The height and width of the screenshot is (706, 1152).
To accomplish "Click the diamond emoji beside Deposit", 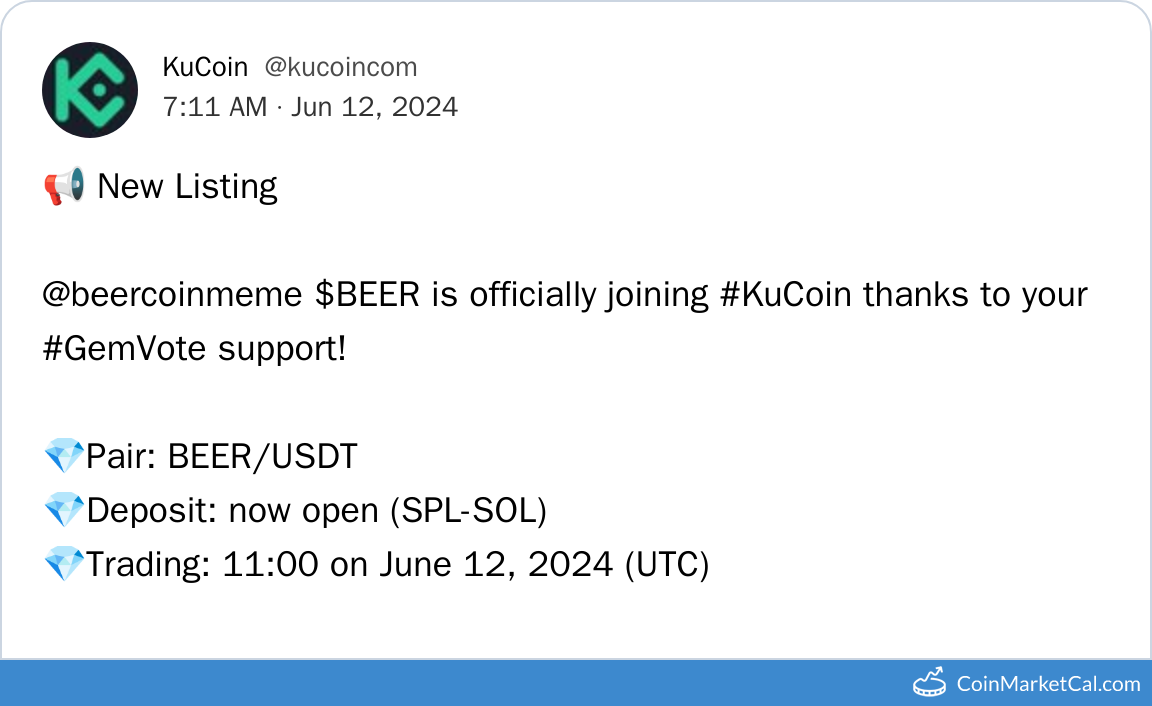I will pos(64,511).
